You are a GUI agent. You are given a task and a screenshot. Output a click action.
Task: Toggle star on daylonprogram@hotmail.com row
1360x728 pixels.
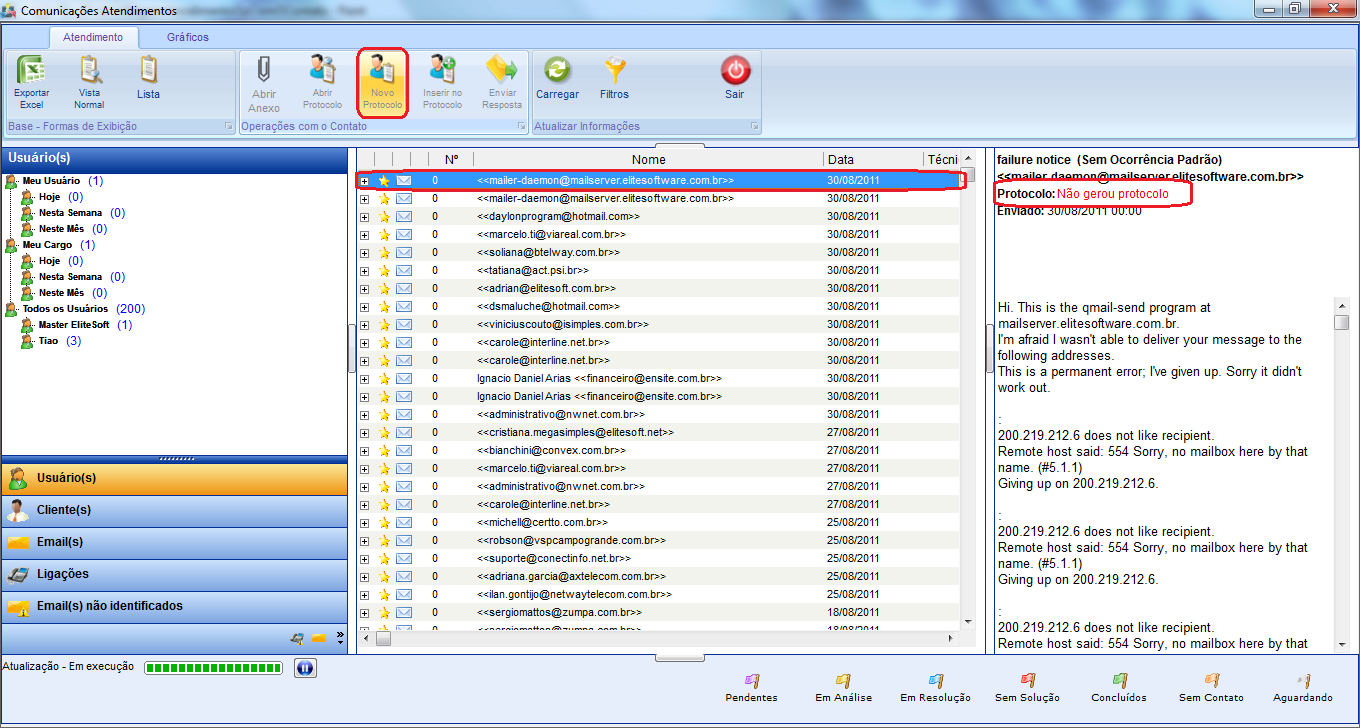(x=384, y=217)
